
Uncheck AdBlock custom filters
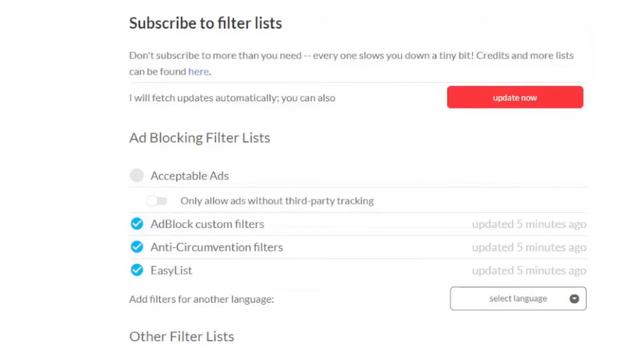click(x=137, y=224)
